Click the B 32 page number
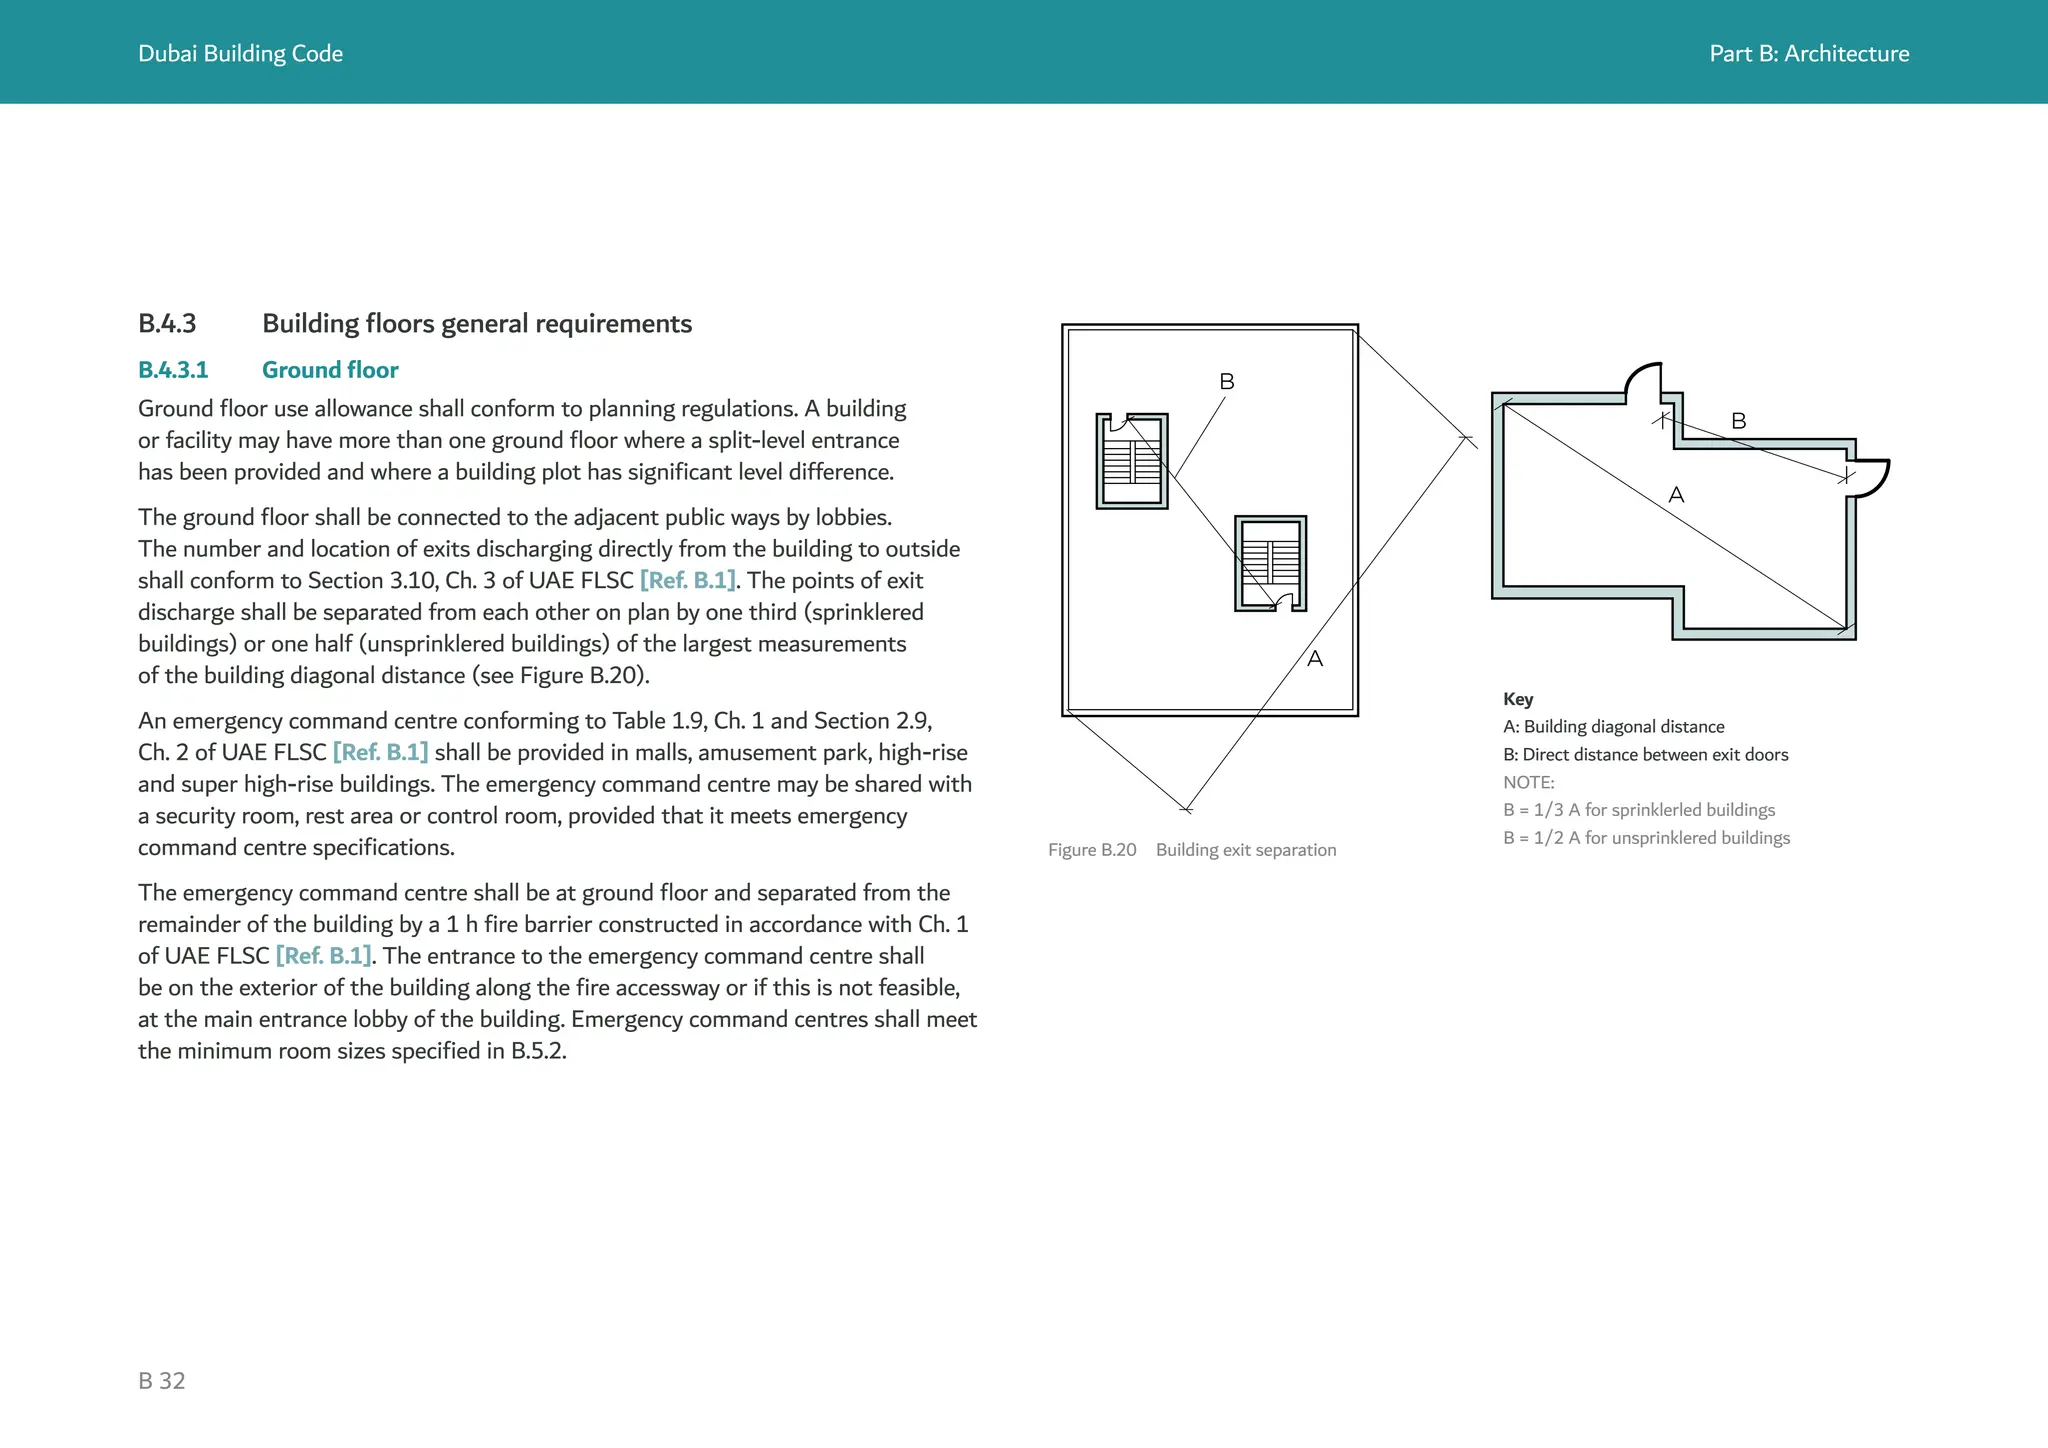 click(x=162, y=1381)
